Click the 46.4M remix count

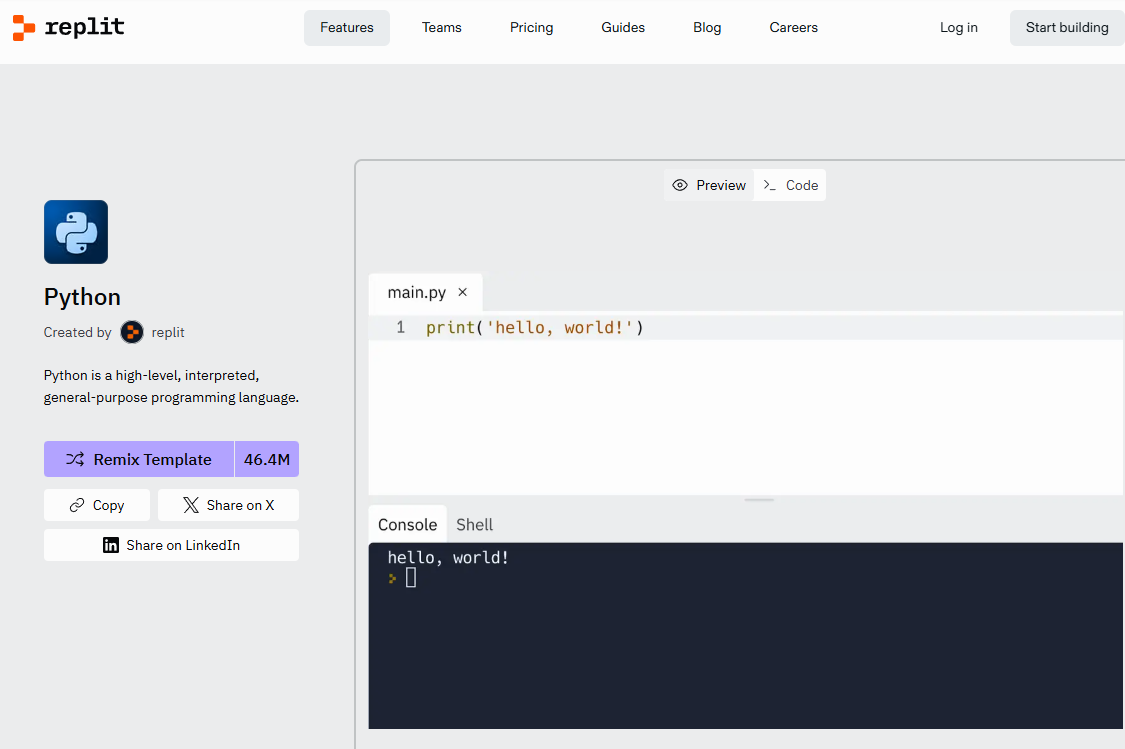[x=267, y=459]
